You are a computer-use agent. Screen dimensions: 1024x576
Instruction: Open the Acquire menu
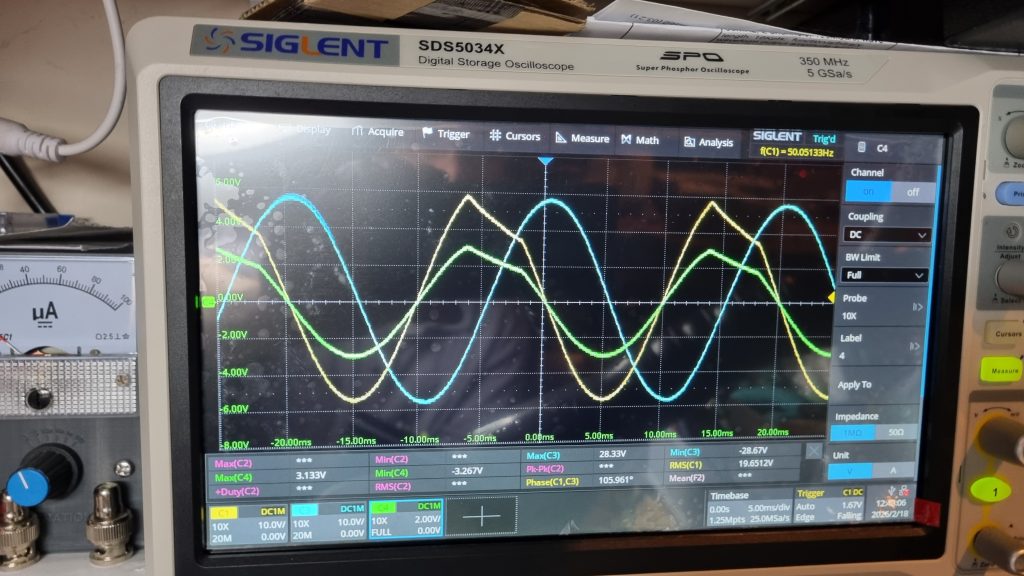pos(378,132)
